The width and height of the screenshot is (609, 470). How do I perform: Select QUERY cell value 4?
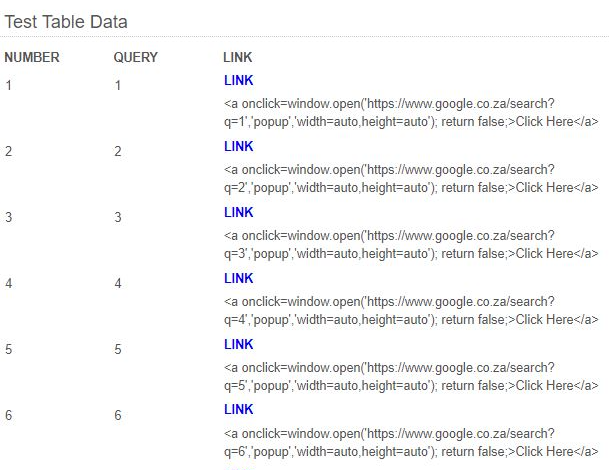pyautogui.click(x=118, y=283)
